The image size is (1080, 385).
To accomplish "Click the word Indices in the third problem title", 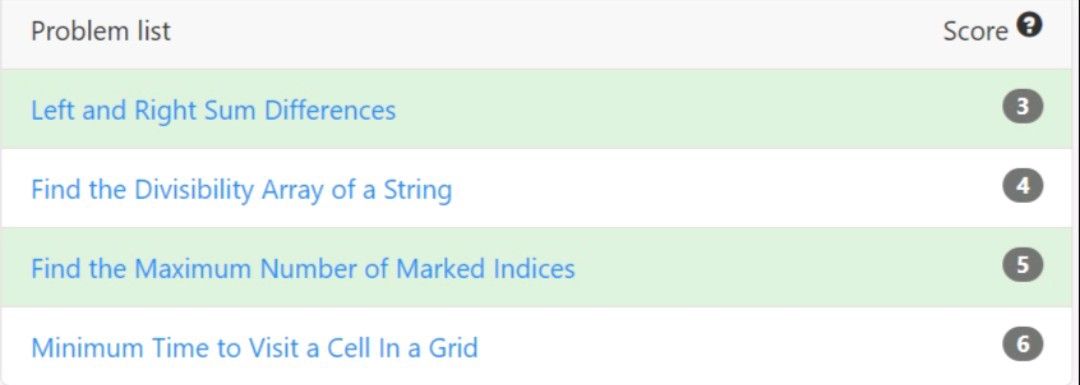I will coord(534,269).
